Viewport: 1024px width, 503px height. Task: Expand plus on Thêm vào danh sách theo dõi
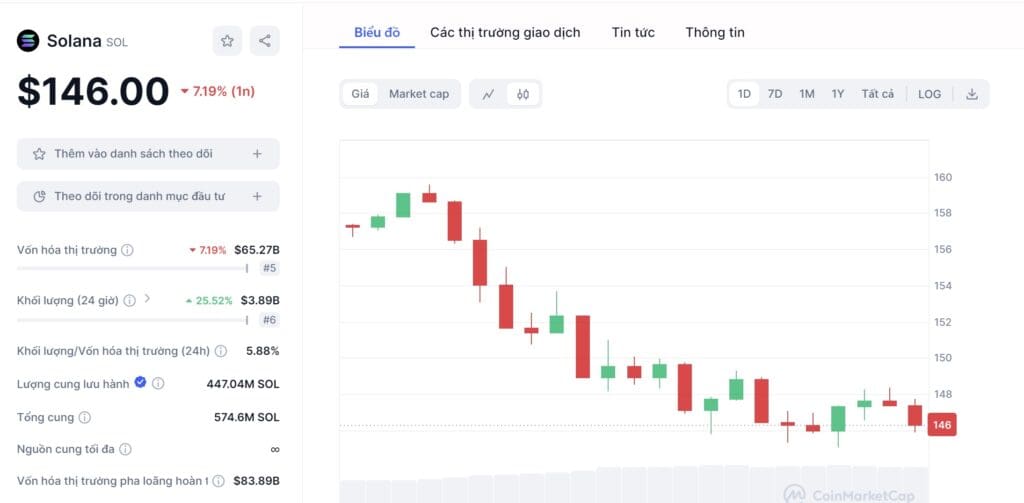click(x=257, y=154)
